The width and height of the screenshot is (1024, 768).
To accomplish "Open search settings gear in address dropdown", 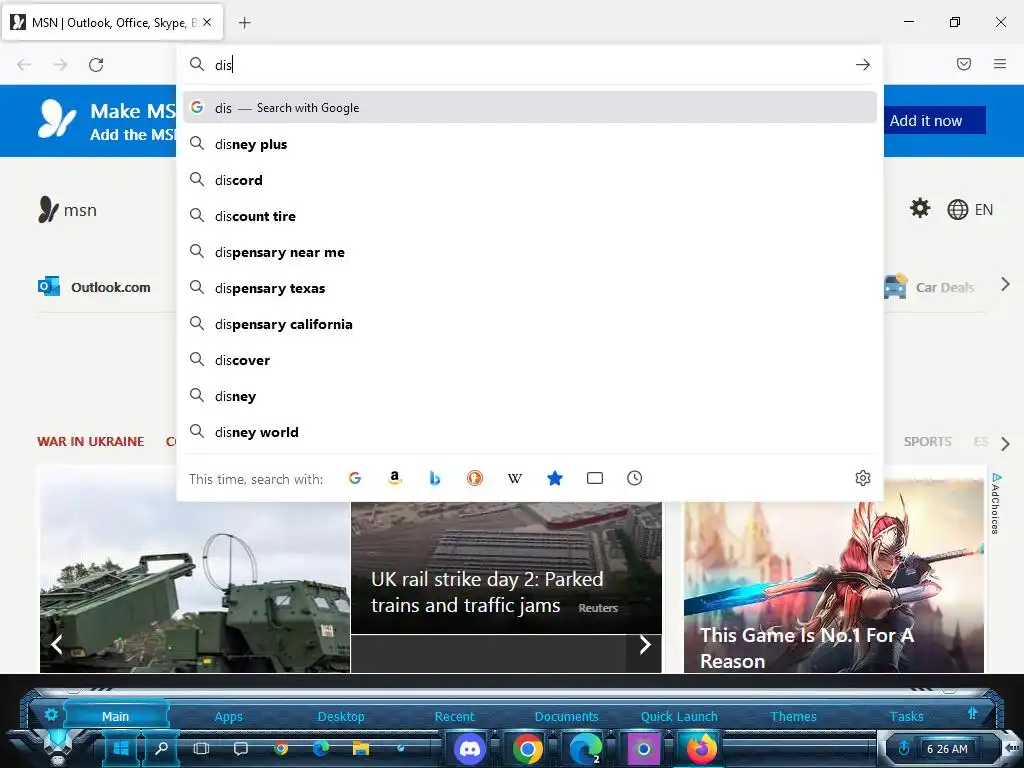I will point(863,478).
